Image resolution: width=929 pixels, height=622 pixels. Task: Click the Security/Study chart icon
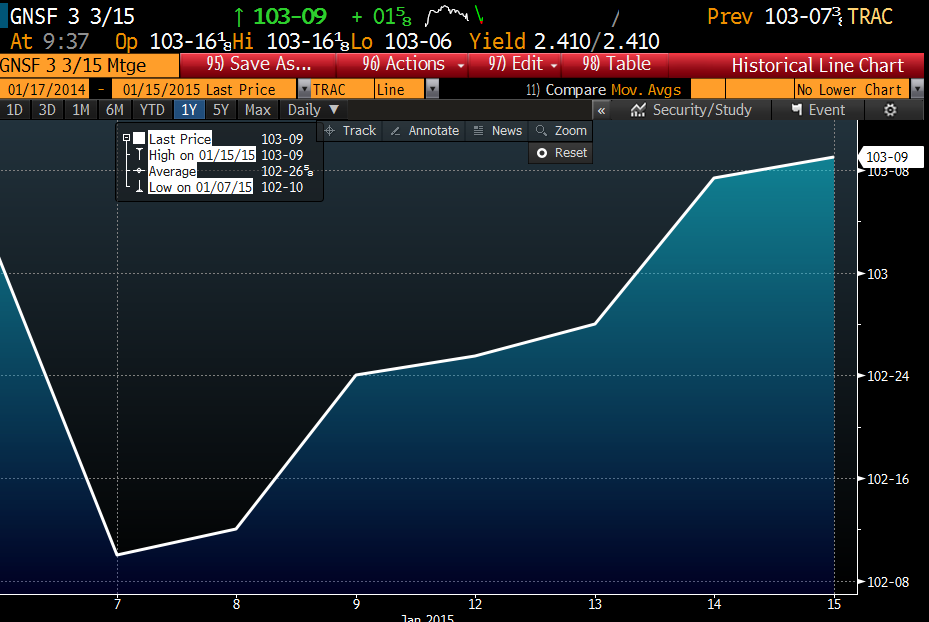[691, 110]
